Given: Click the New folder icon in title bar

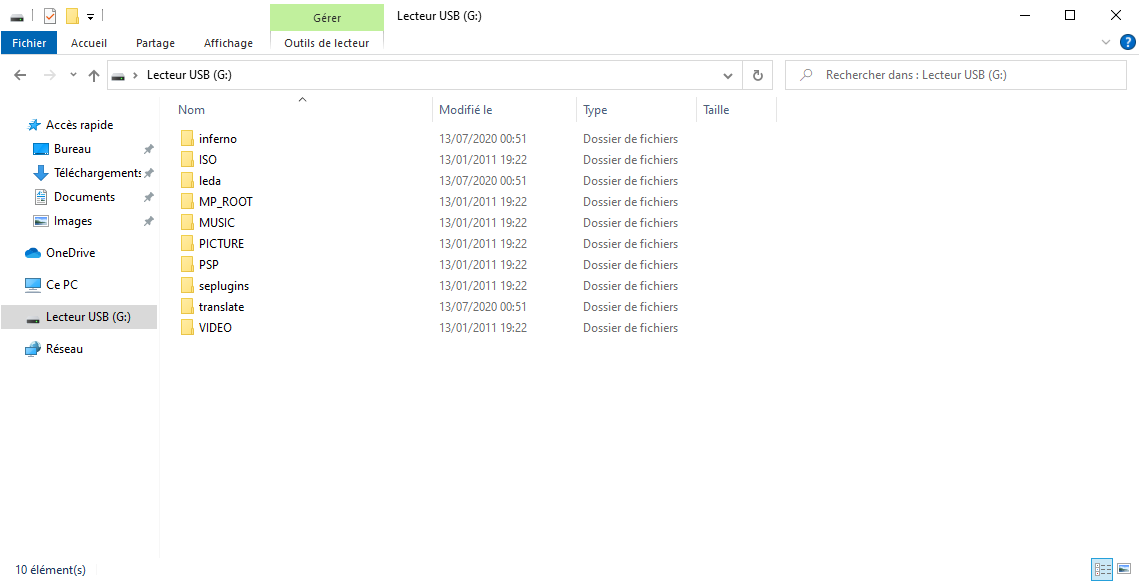Looking at the screenshot, I should tap(72, 16).
